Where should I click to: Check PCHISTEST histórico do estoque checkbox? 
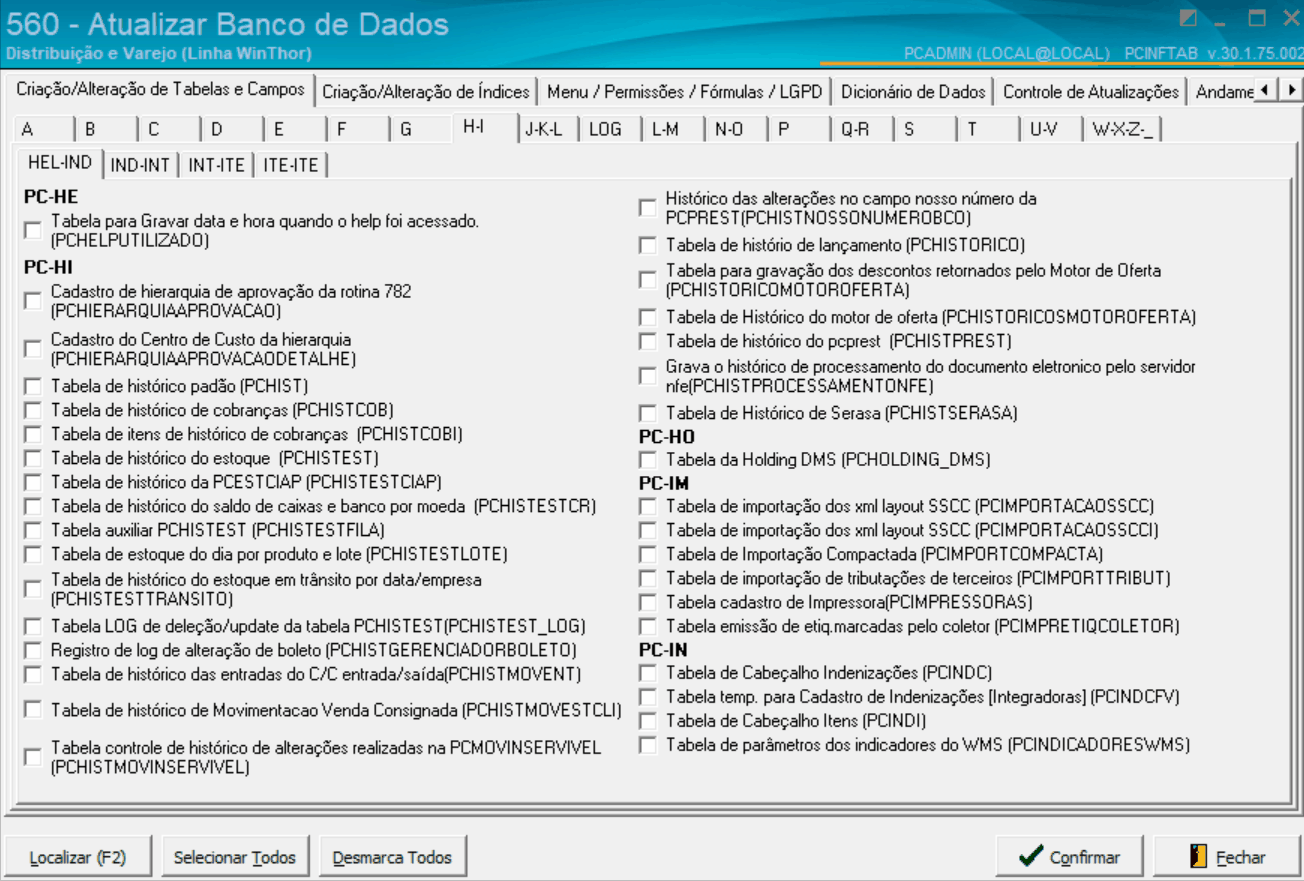coord(33,458)
